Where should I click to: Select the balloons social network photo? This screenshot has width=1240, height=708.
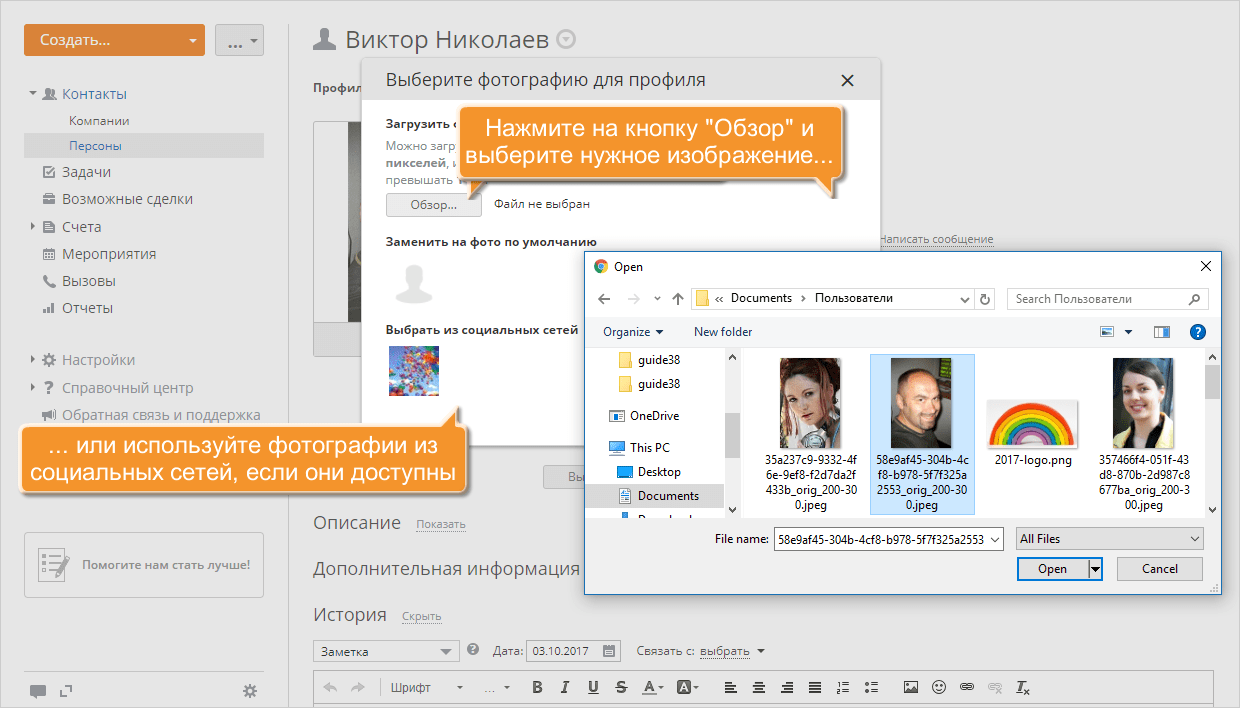point(414,371)
